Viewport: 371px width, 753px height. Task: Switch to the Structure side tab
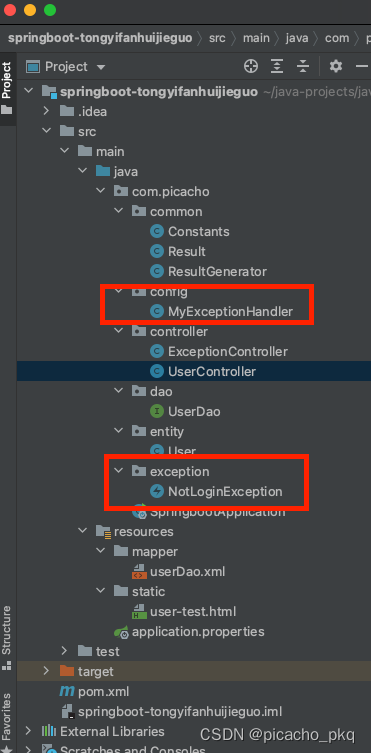click(x=7, y=637)
